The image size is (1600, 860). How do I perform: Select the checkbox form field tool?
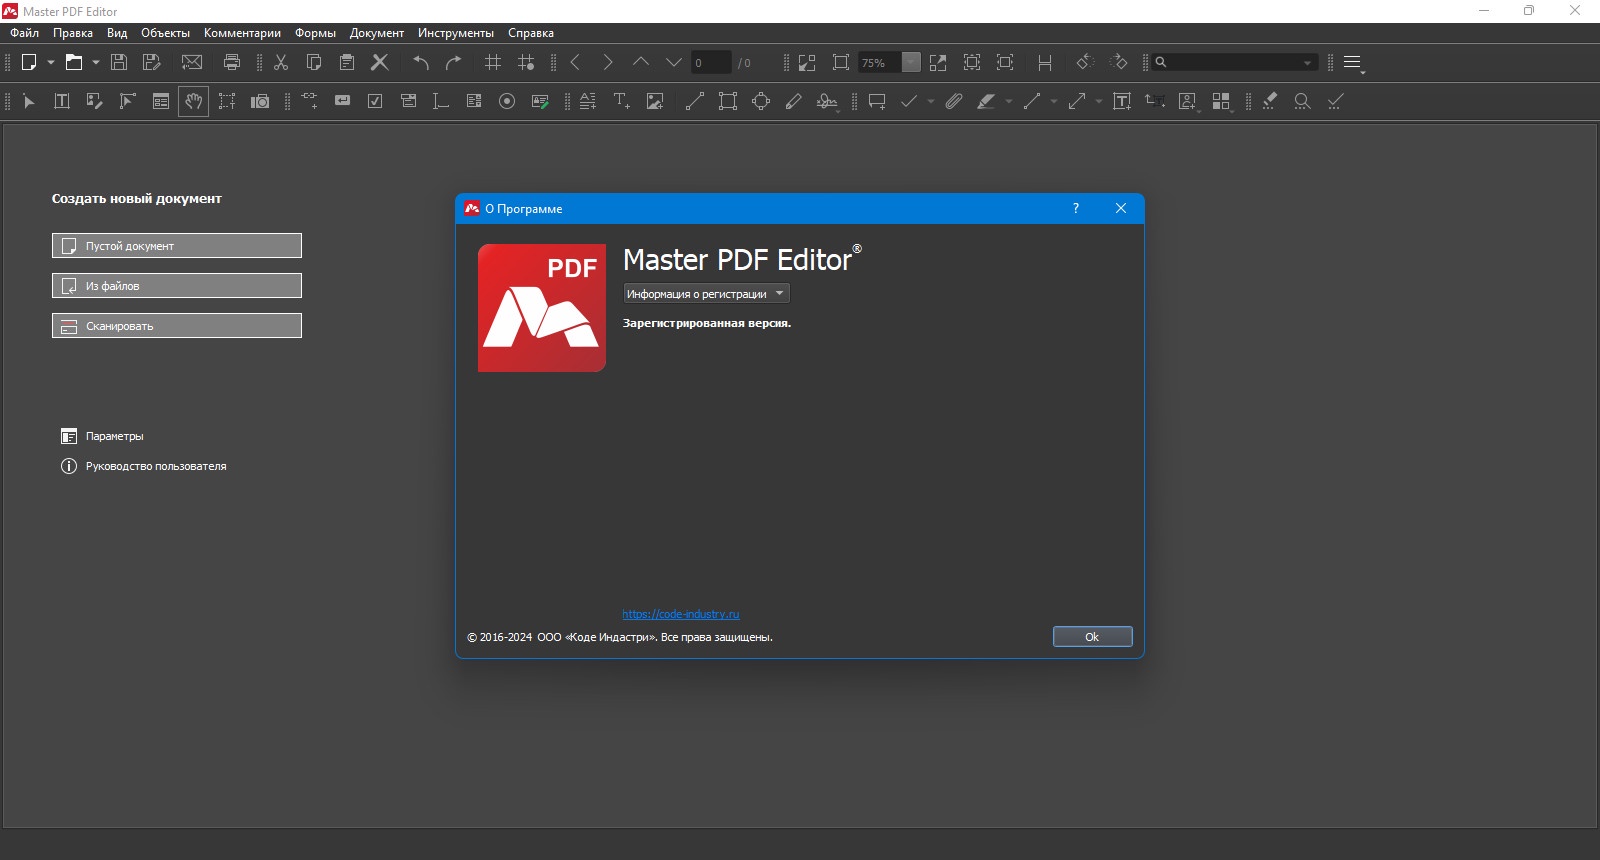[x=375, y=101]
